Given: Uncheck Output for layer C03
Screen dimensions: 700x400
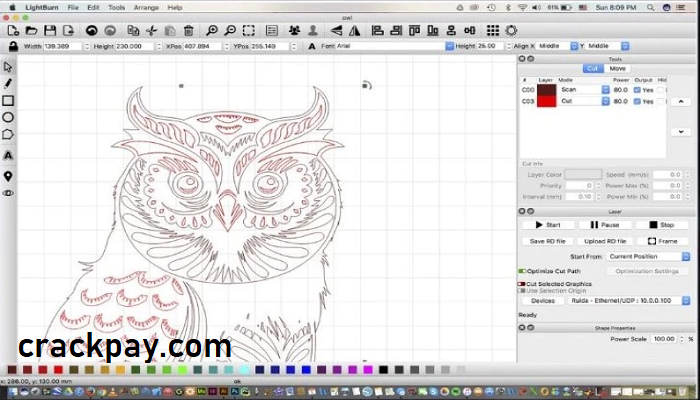Looking at the screenshot, I should [637, 101].
